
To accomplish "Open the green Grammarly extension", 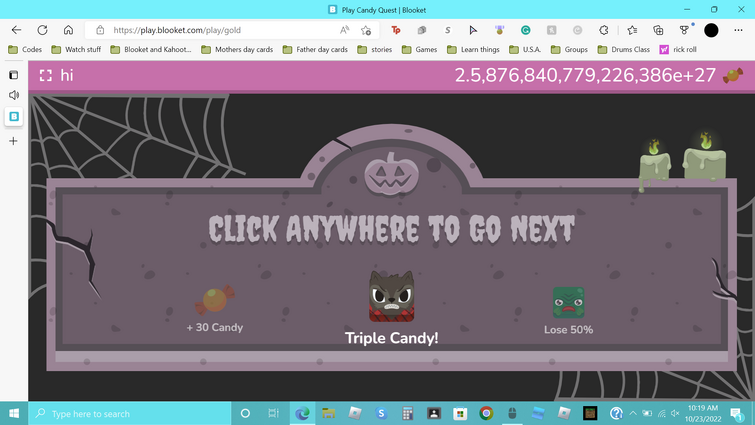I will pyautogui.click(x=525, y=30).
